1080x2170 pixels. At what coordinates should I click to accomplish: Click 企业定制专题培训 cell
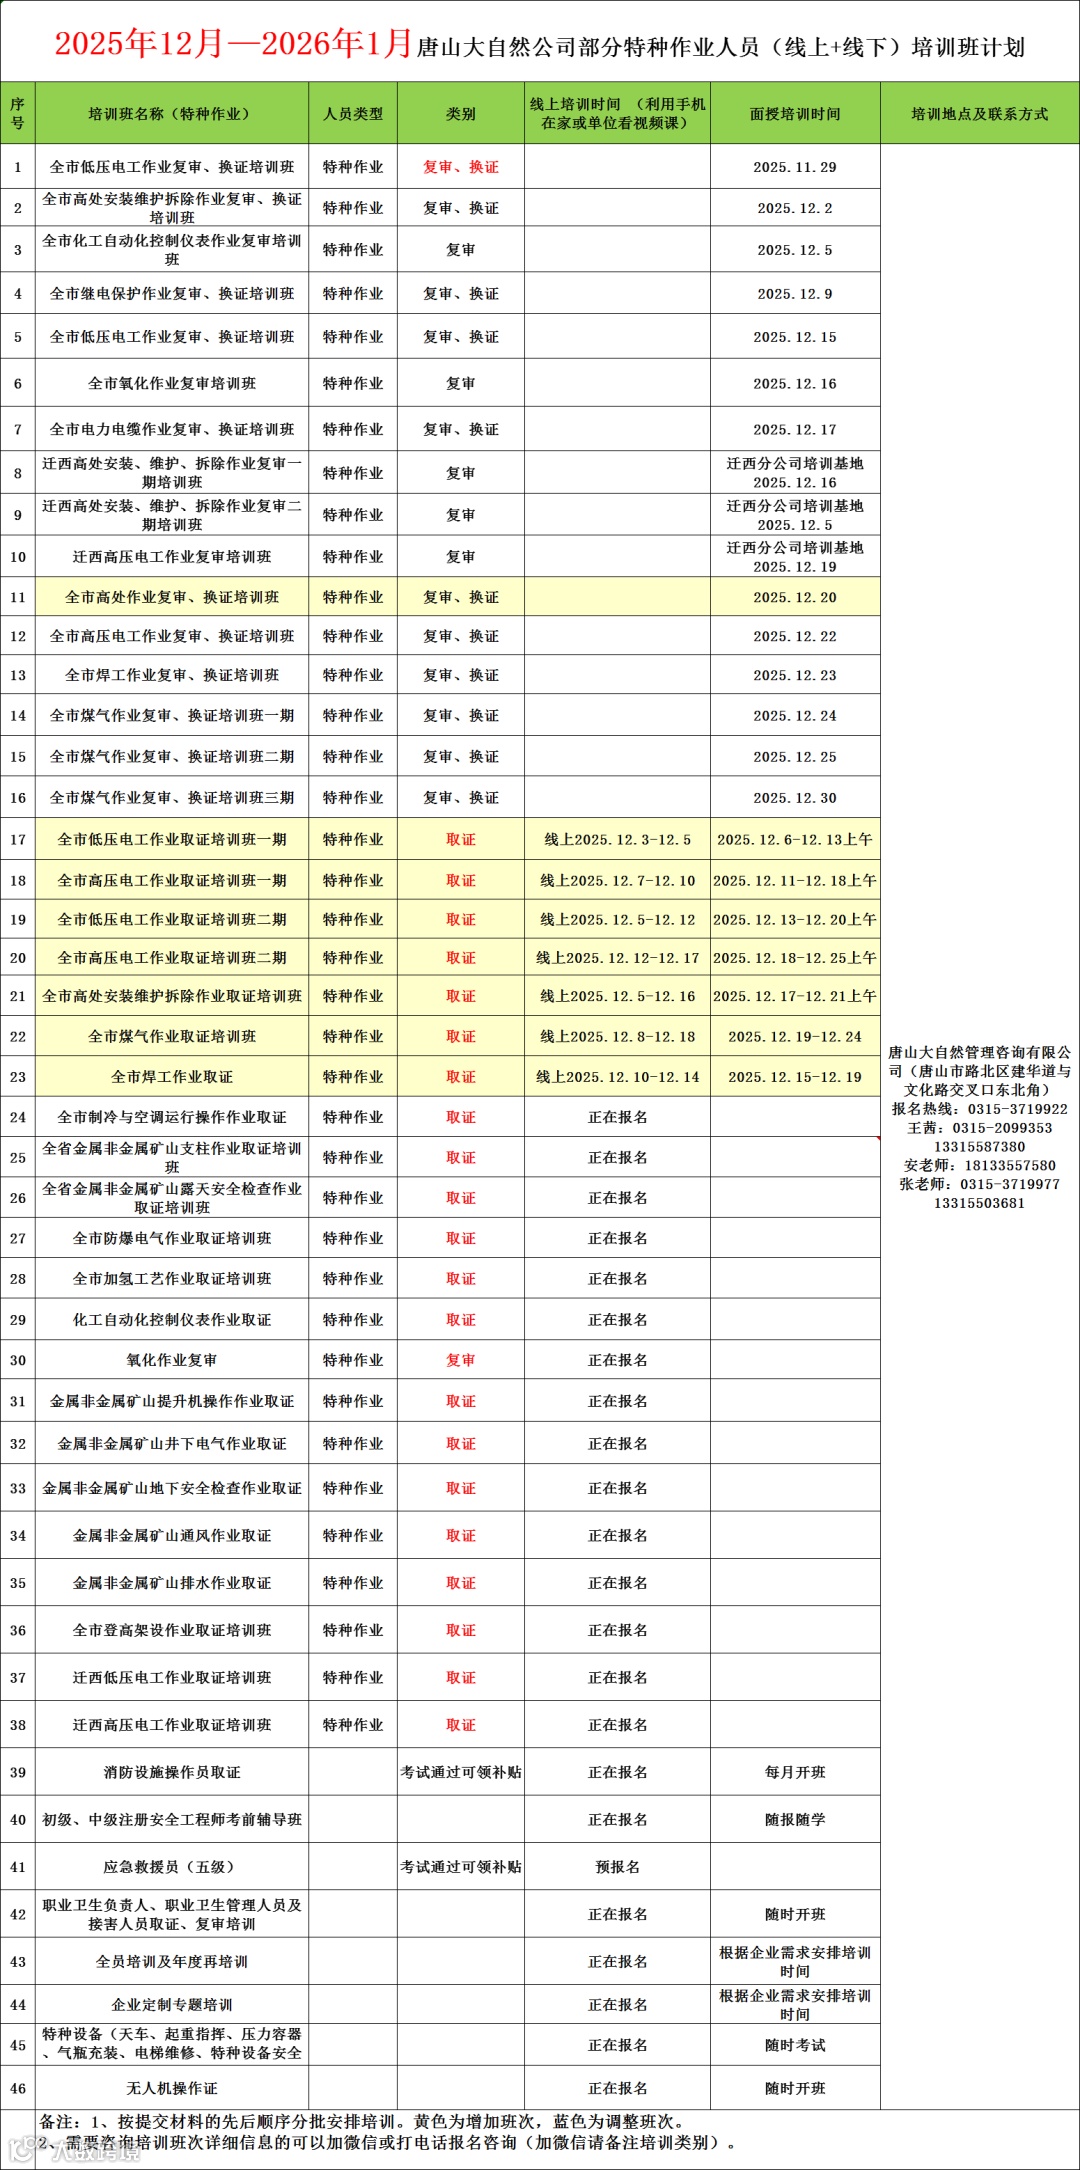[x=172, y=2004]
